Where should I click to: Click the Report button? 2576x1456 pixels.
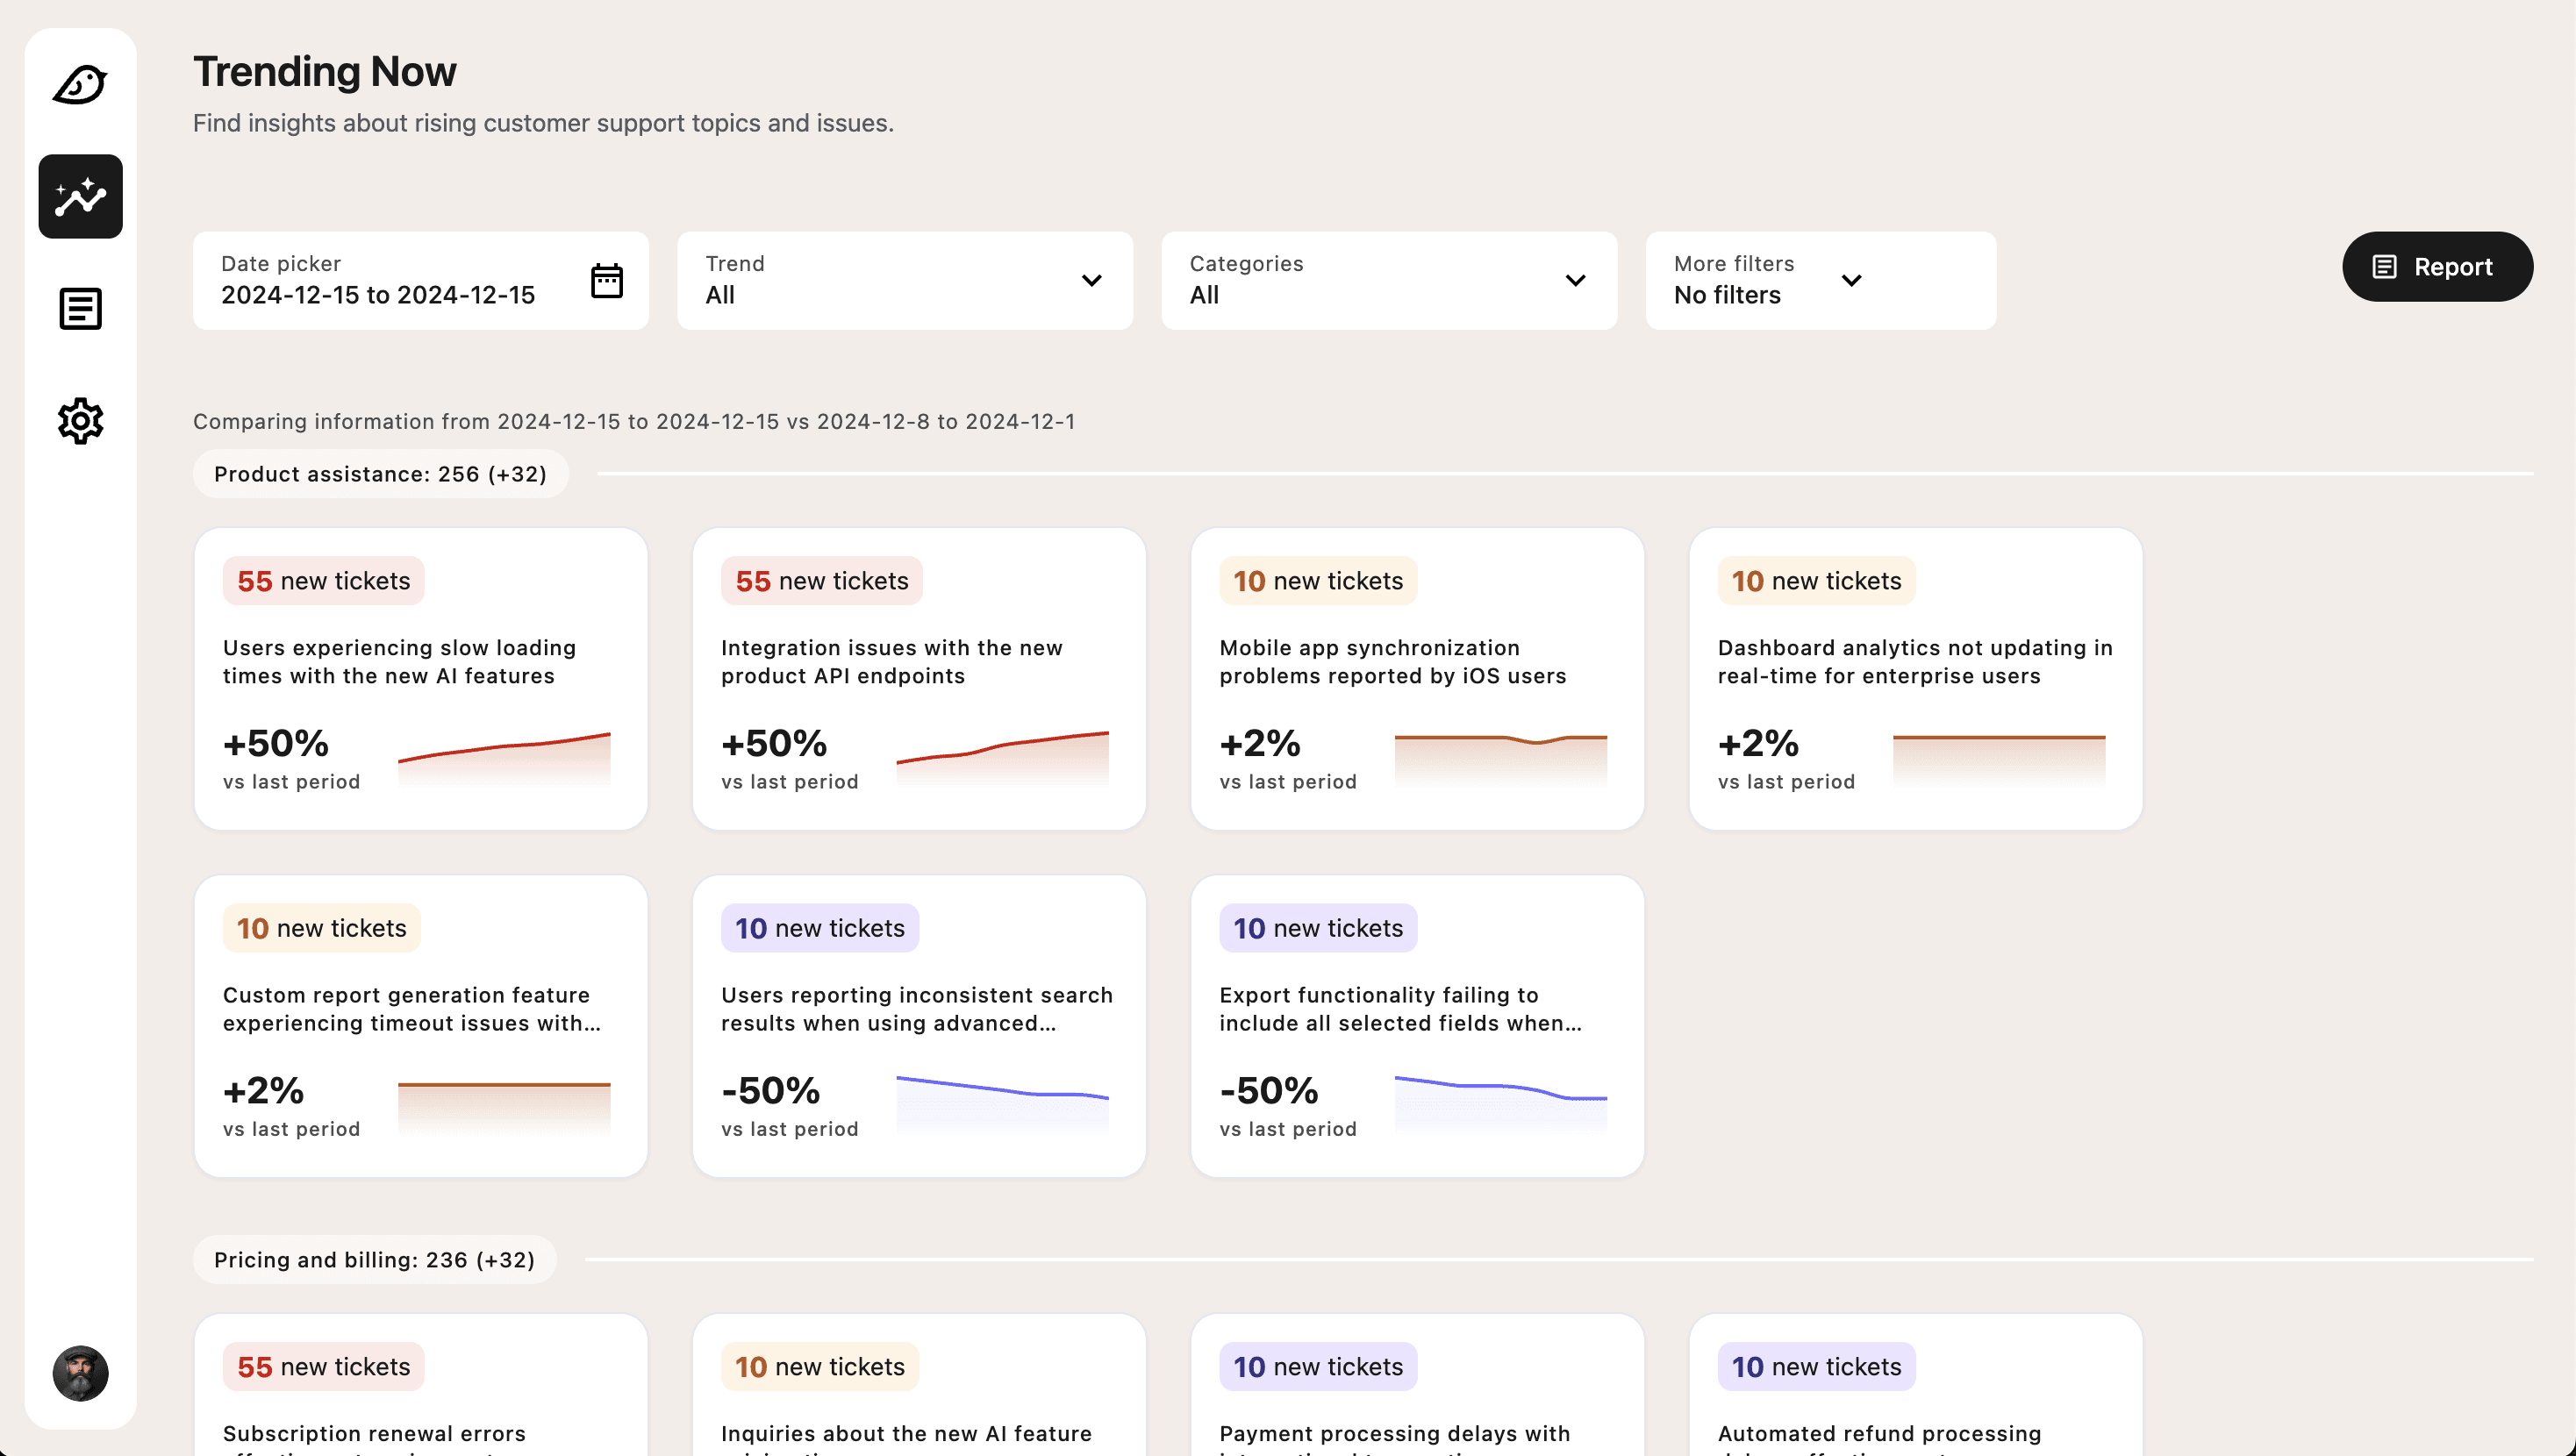2437,267
